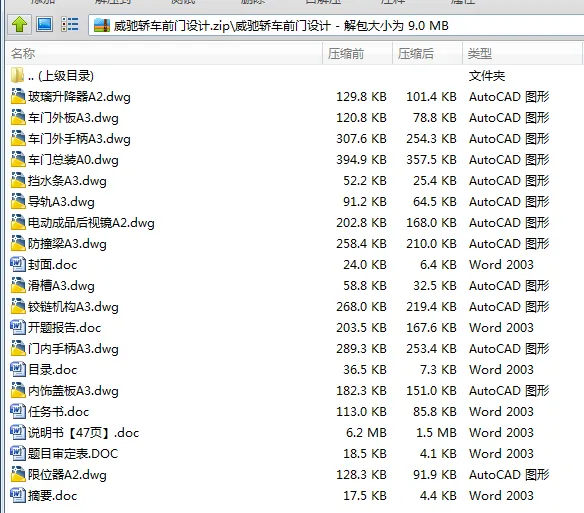Viewport: 584px width, 513px height.
Task: Click the 开题报告.doc Word icon
Action: click(x=18, y=327)
